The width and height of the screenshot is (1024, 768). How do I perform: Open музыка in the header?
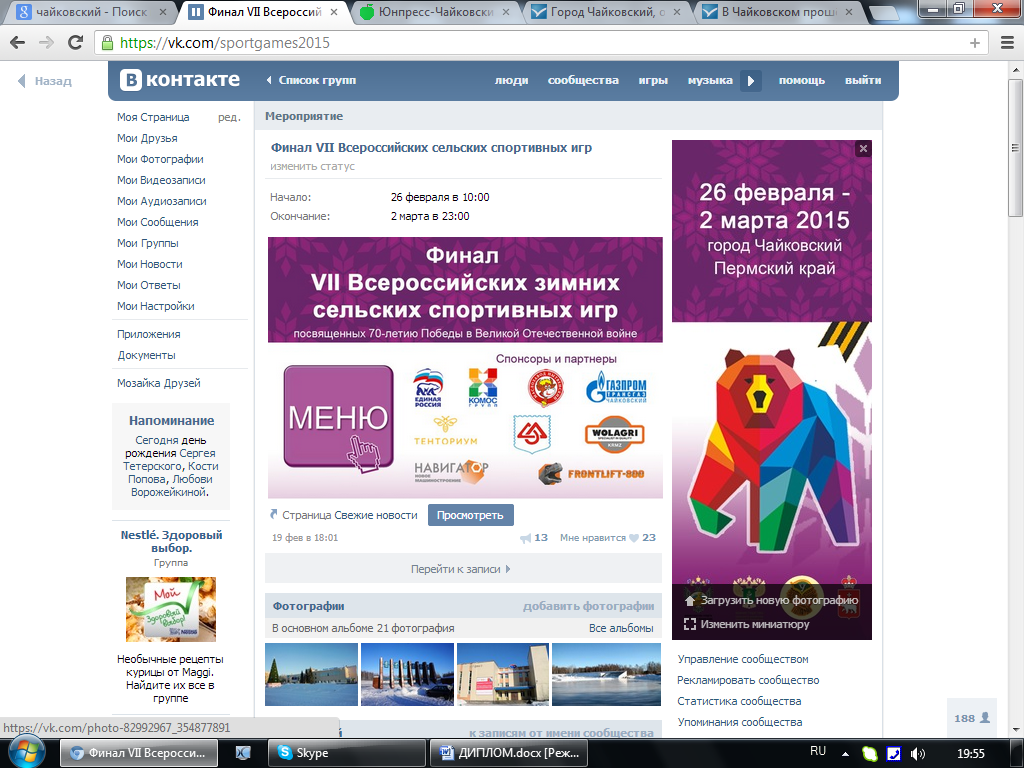coord(710,80)
